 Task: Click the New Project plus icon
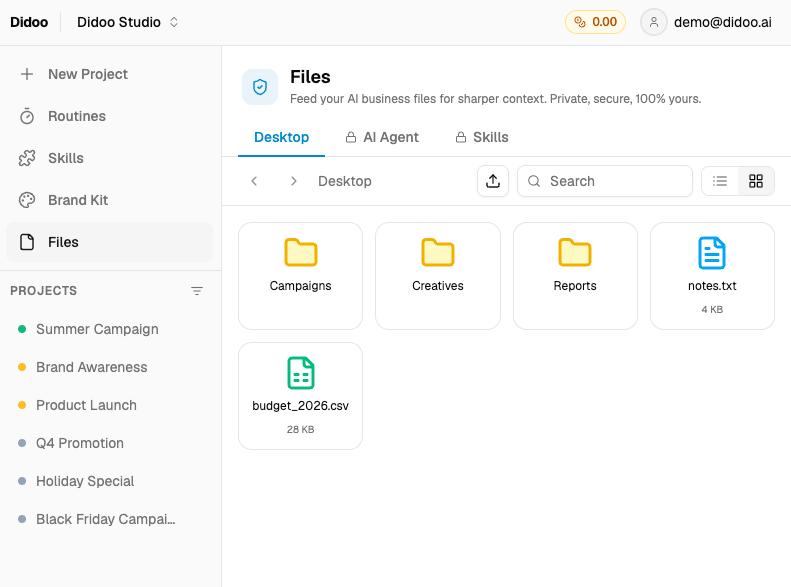(x=28, y=74)
